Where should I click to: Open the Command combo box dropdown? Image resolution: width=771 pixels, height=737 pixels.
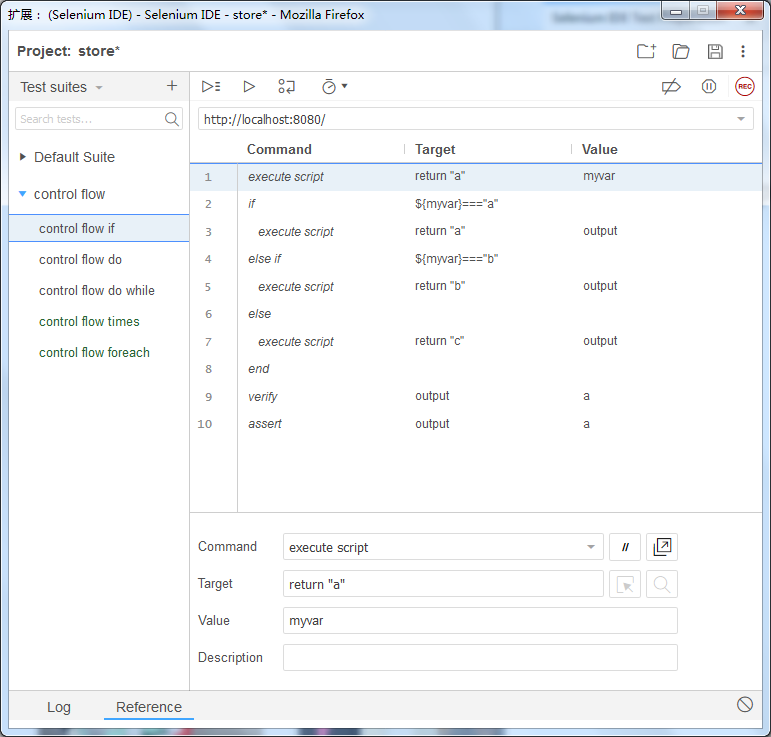point(591,547)
